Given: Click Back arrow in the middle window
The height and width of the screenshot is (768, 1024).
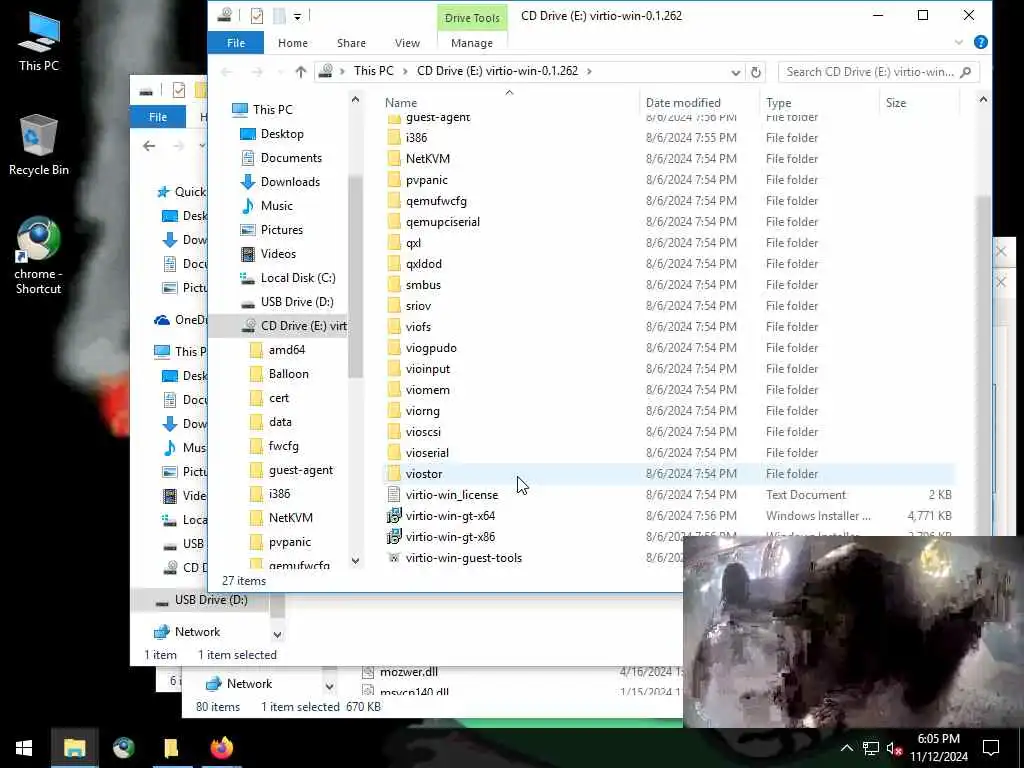Looking at the screenshot, I should 149,146.
